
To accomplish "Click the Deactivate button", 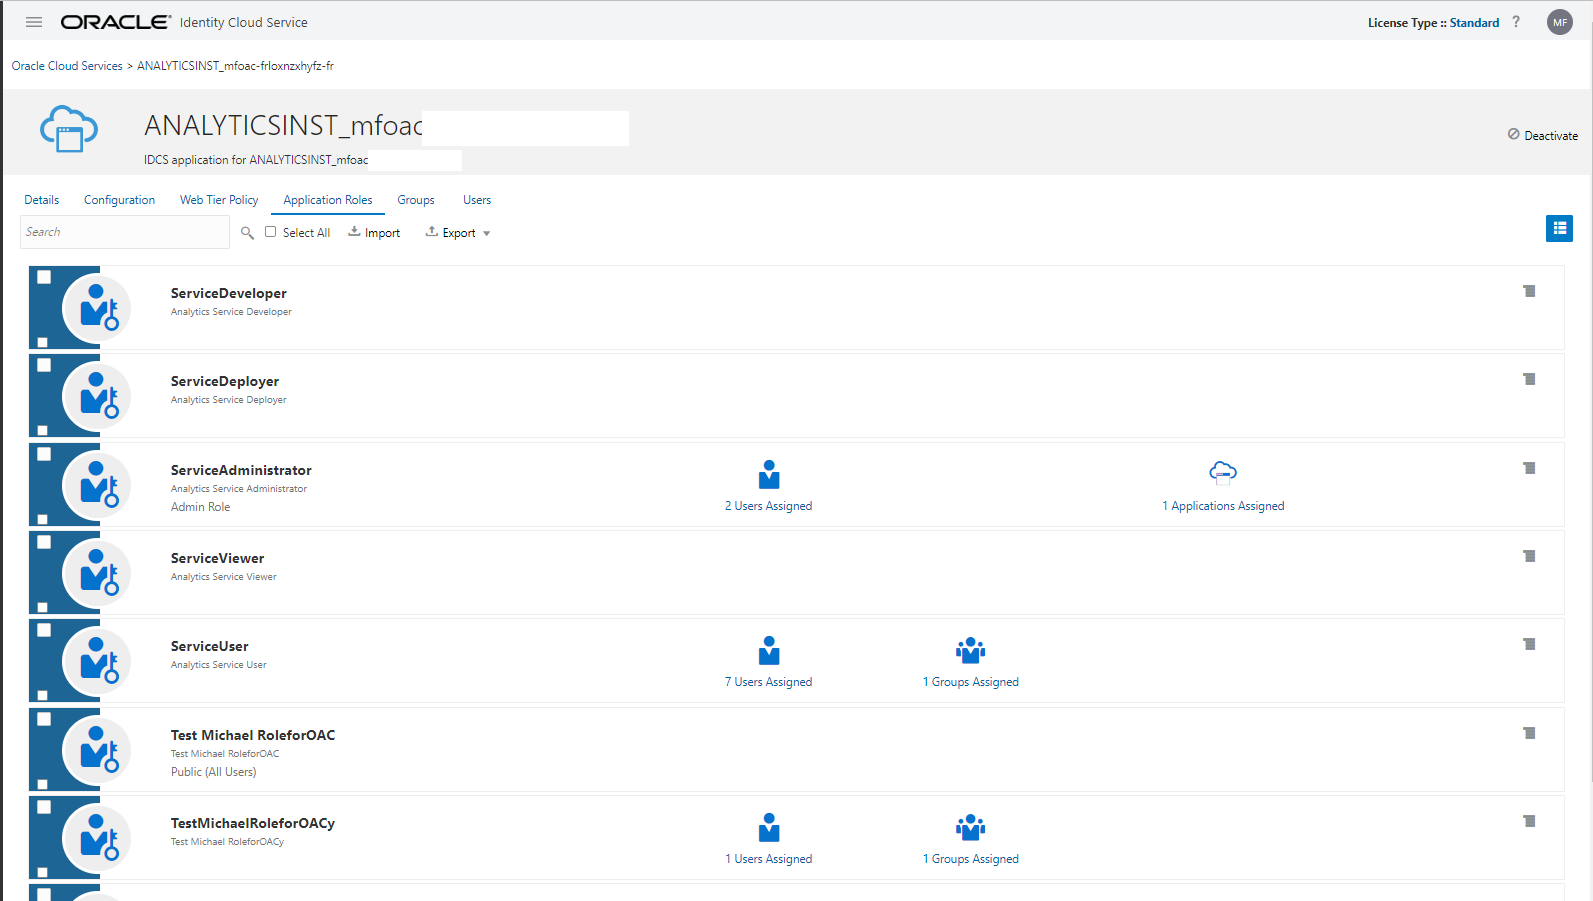I will [x=1543, y=135].
